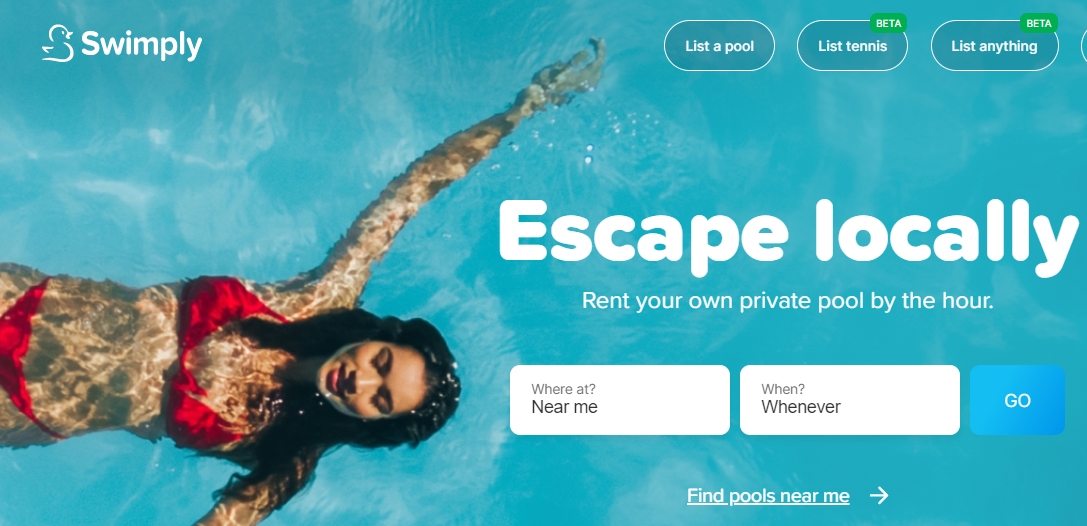The height and width of the screenshot is (526, 1087).
Task: Open the When? date selector
Action: [850, 400]
